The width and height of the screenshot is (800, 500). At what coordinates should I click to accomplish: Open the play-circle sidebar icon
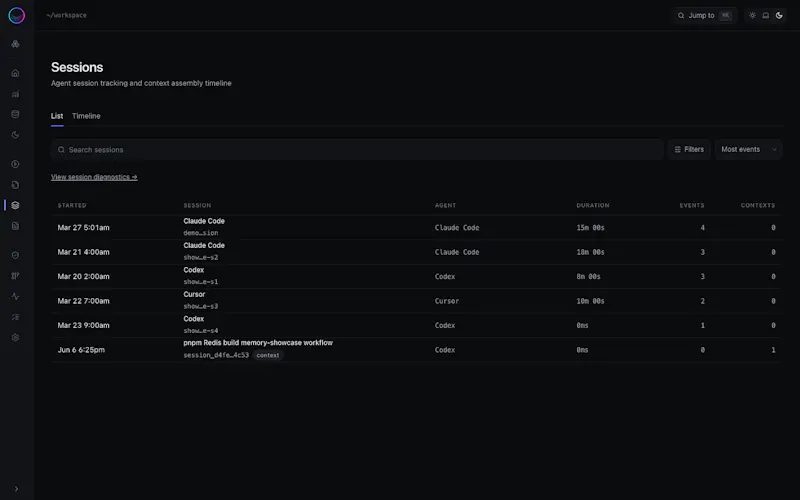pyautogui.click(x=15, y=164)
